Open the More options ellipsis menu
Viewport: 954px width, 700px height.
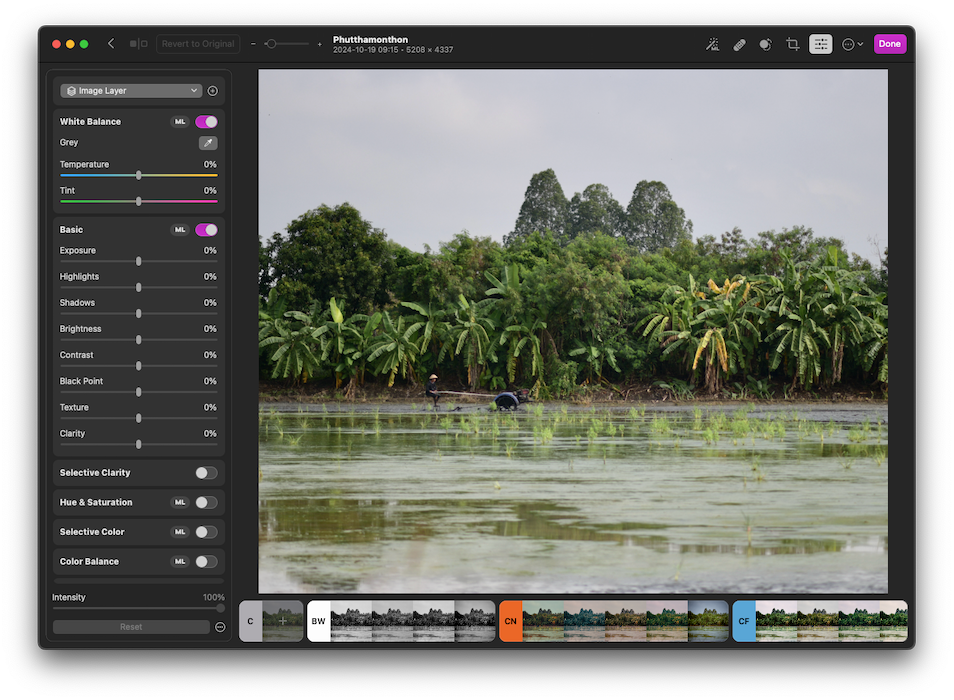coord(852,44)
